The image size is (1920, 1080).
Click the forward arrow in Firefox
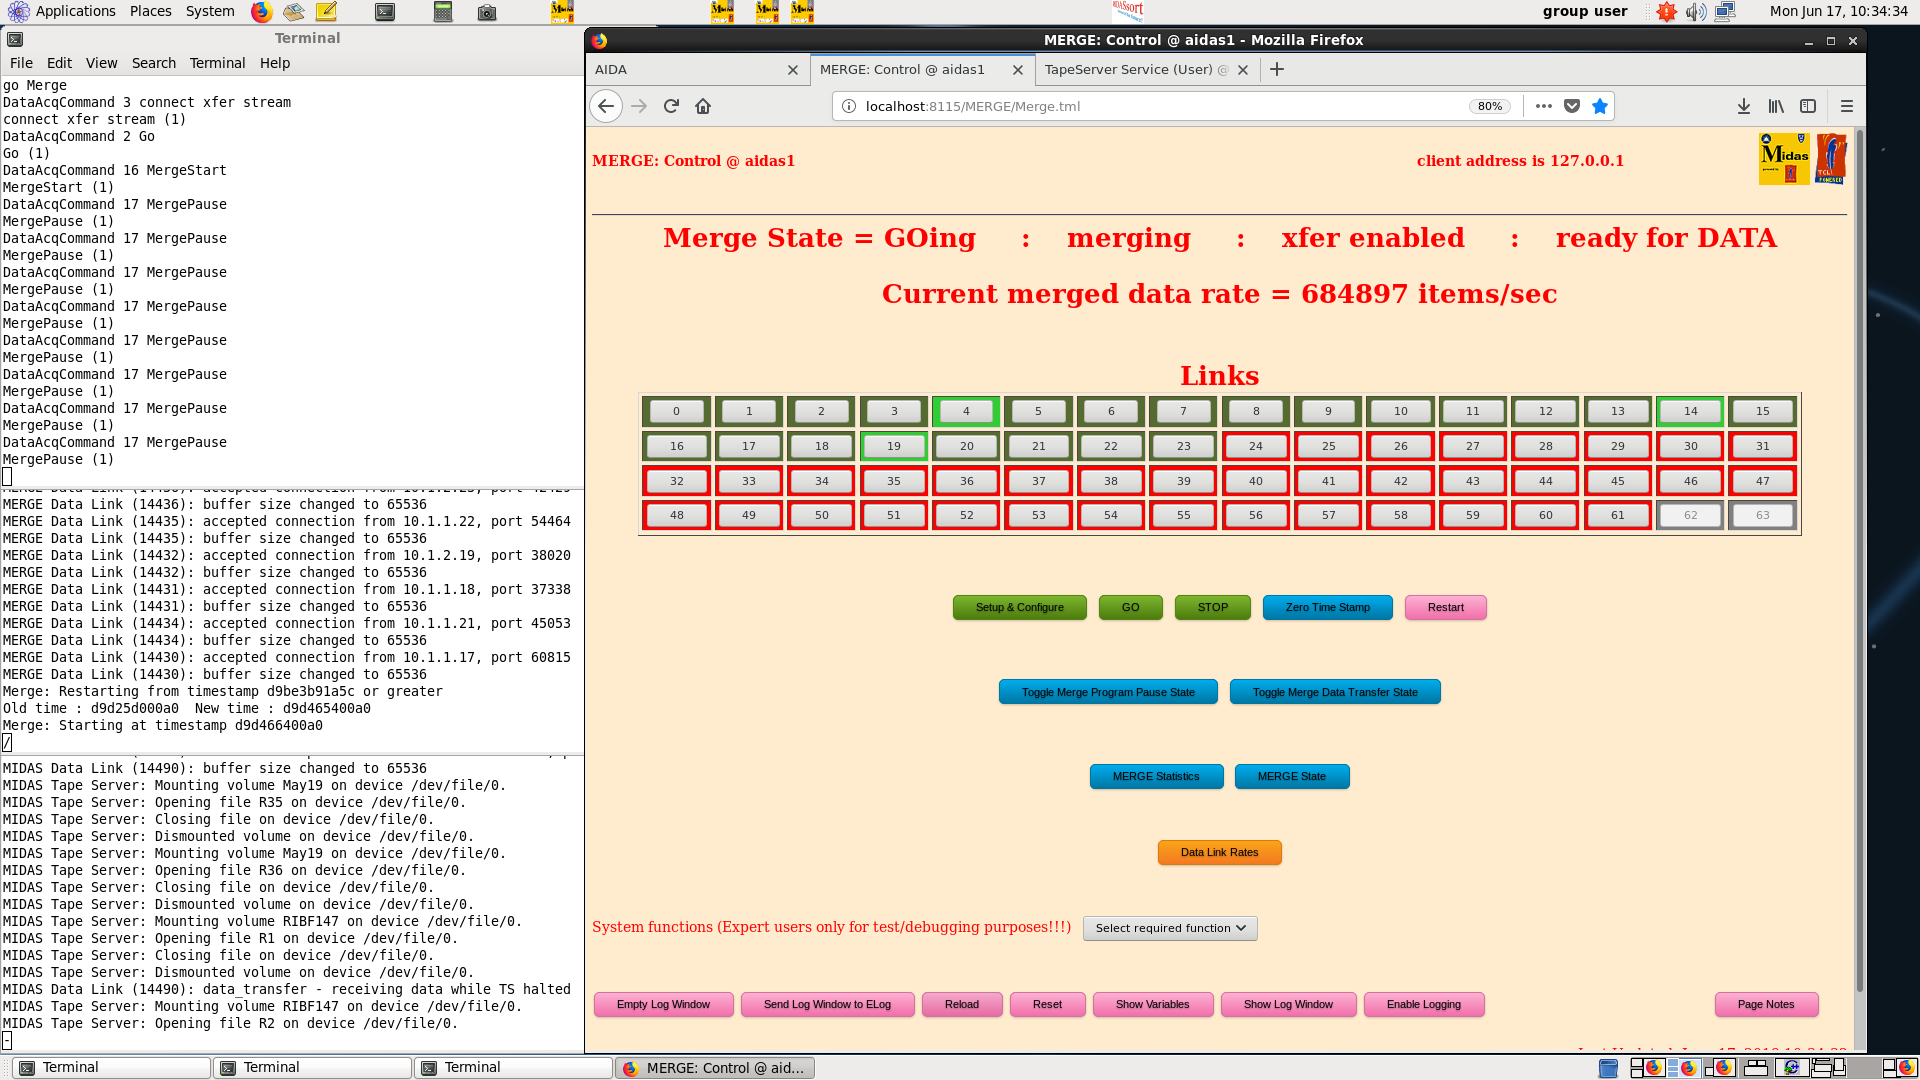click(x=639, y=106)
